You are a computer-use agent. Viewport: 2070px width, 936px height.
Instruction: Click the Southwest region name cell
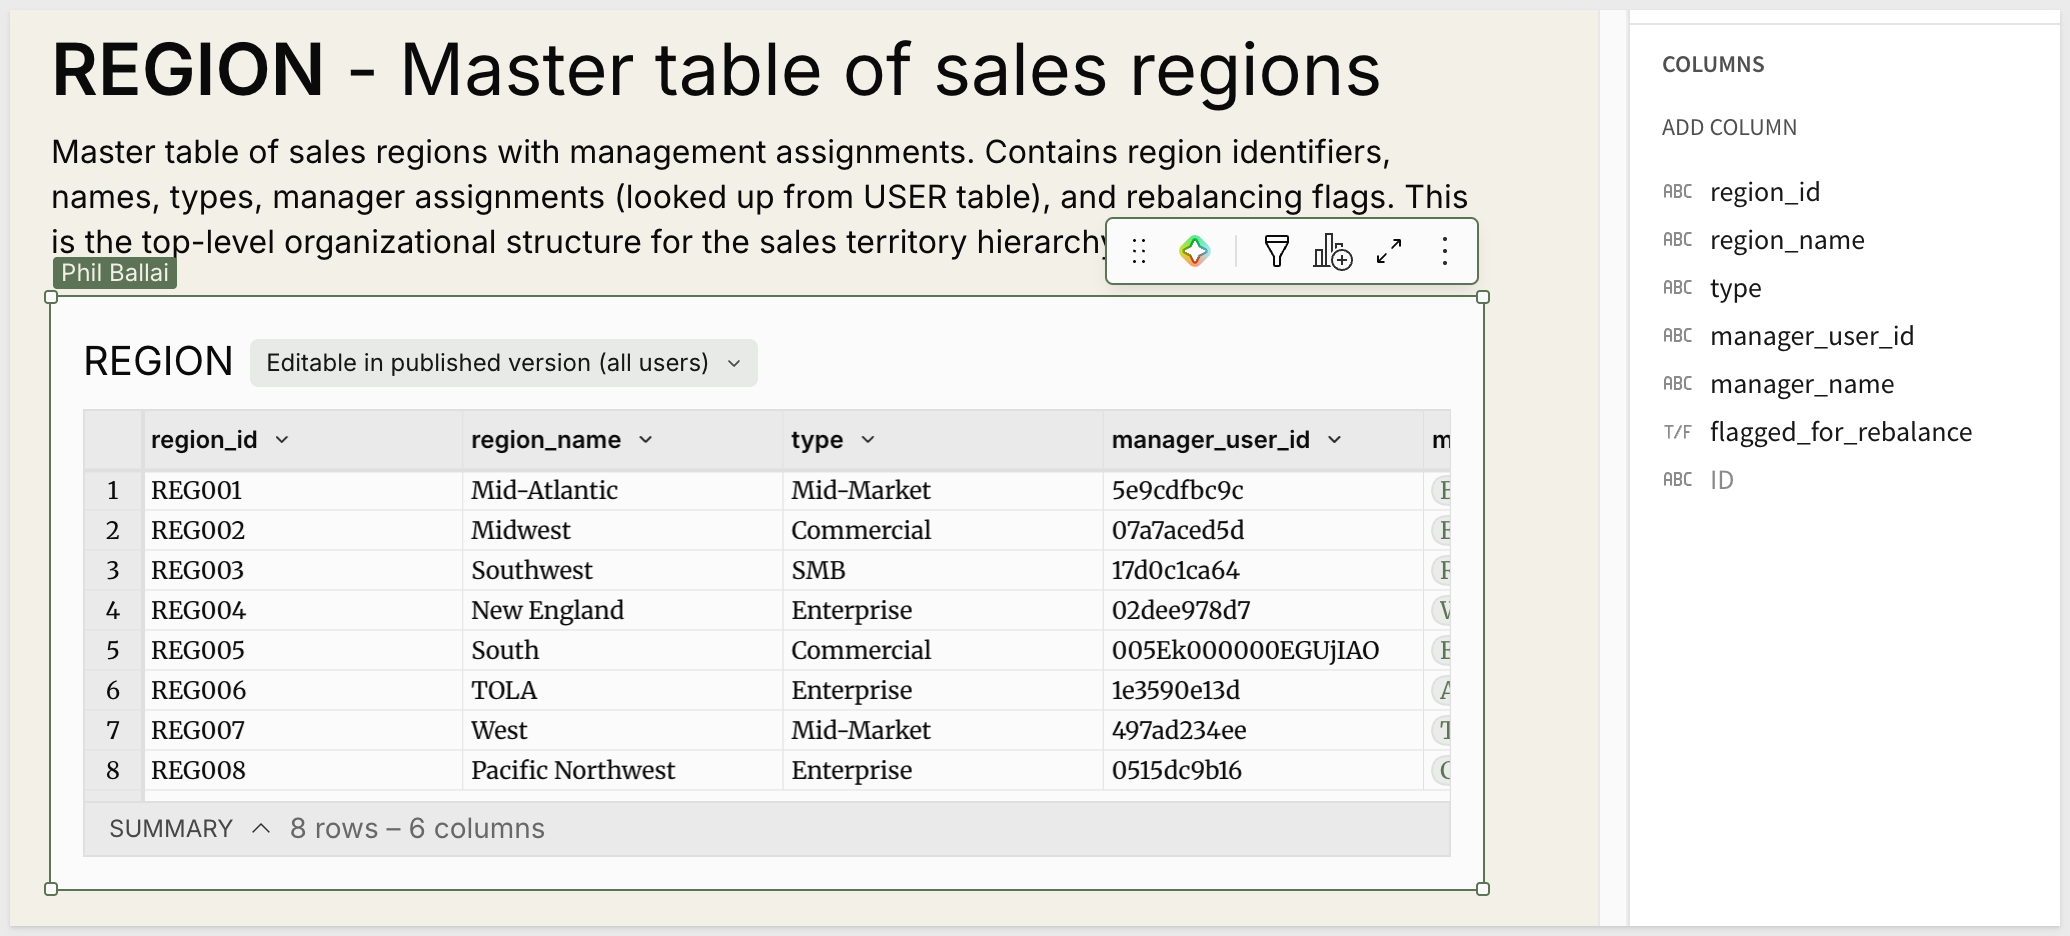(623, 571)
